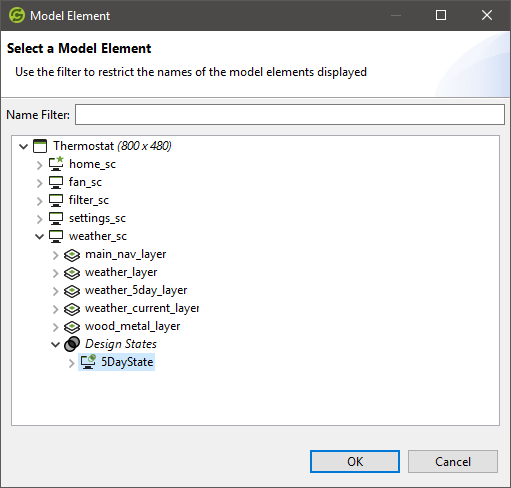The width and height of the screenshot is (511, 488).
Task: Click the weather_5day_layer layer icon
Action: tap(72, 291)
